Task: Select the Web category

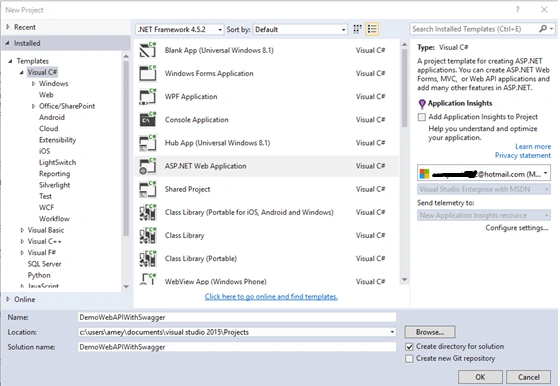Action: click(46, 95)
